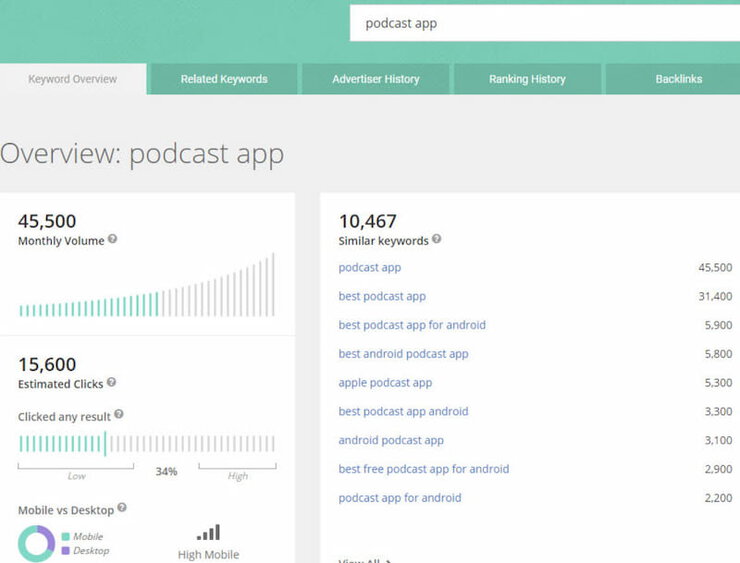Click the 5,900 volume value
This screenshot has height=563, width=740.
point(718,325)
